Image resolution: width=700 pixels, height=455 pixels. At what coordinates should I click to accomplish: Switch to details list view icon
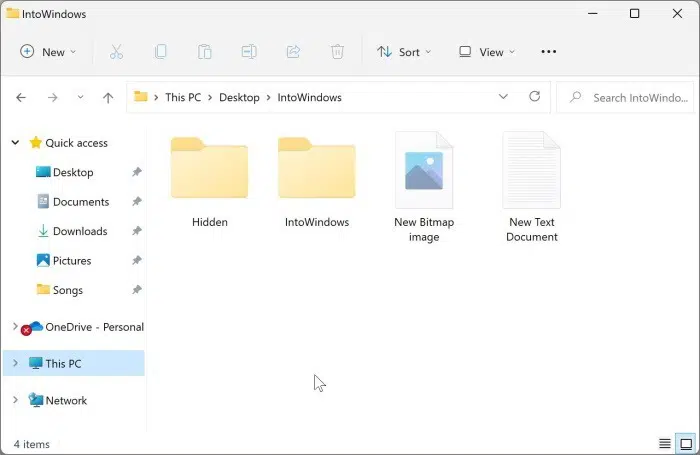[665, 443]
